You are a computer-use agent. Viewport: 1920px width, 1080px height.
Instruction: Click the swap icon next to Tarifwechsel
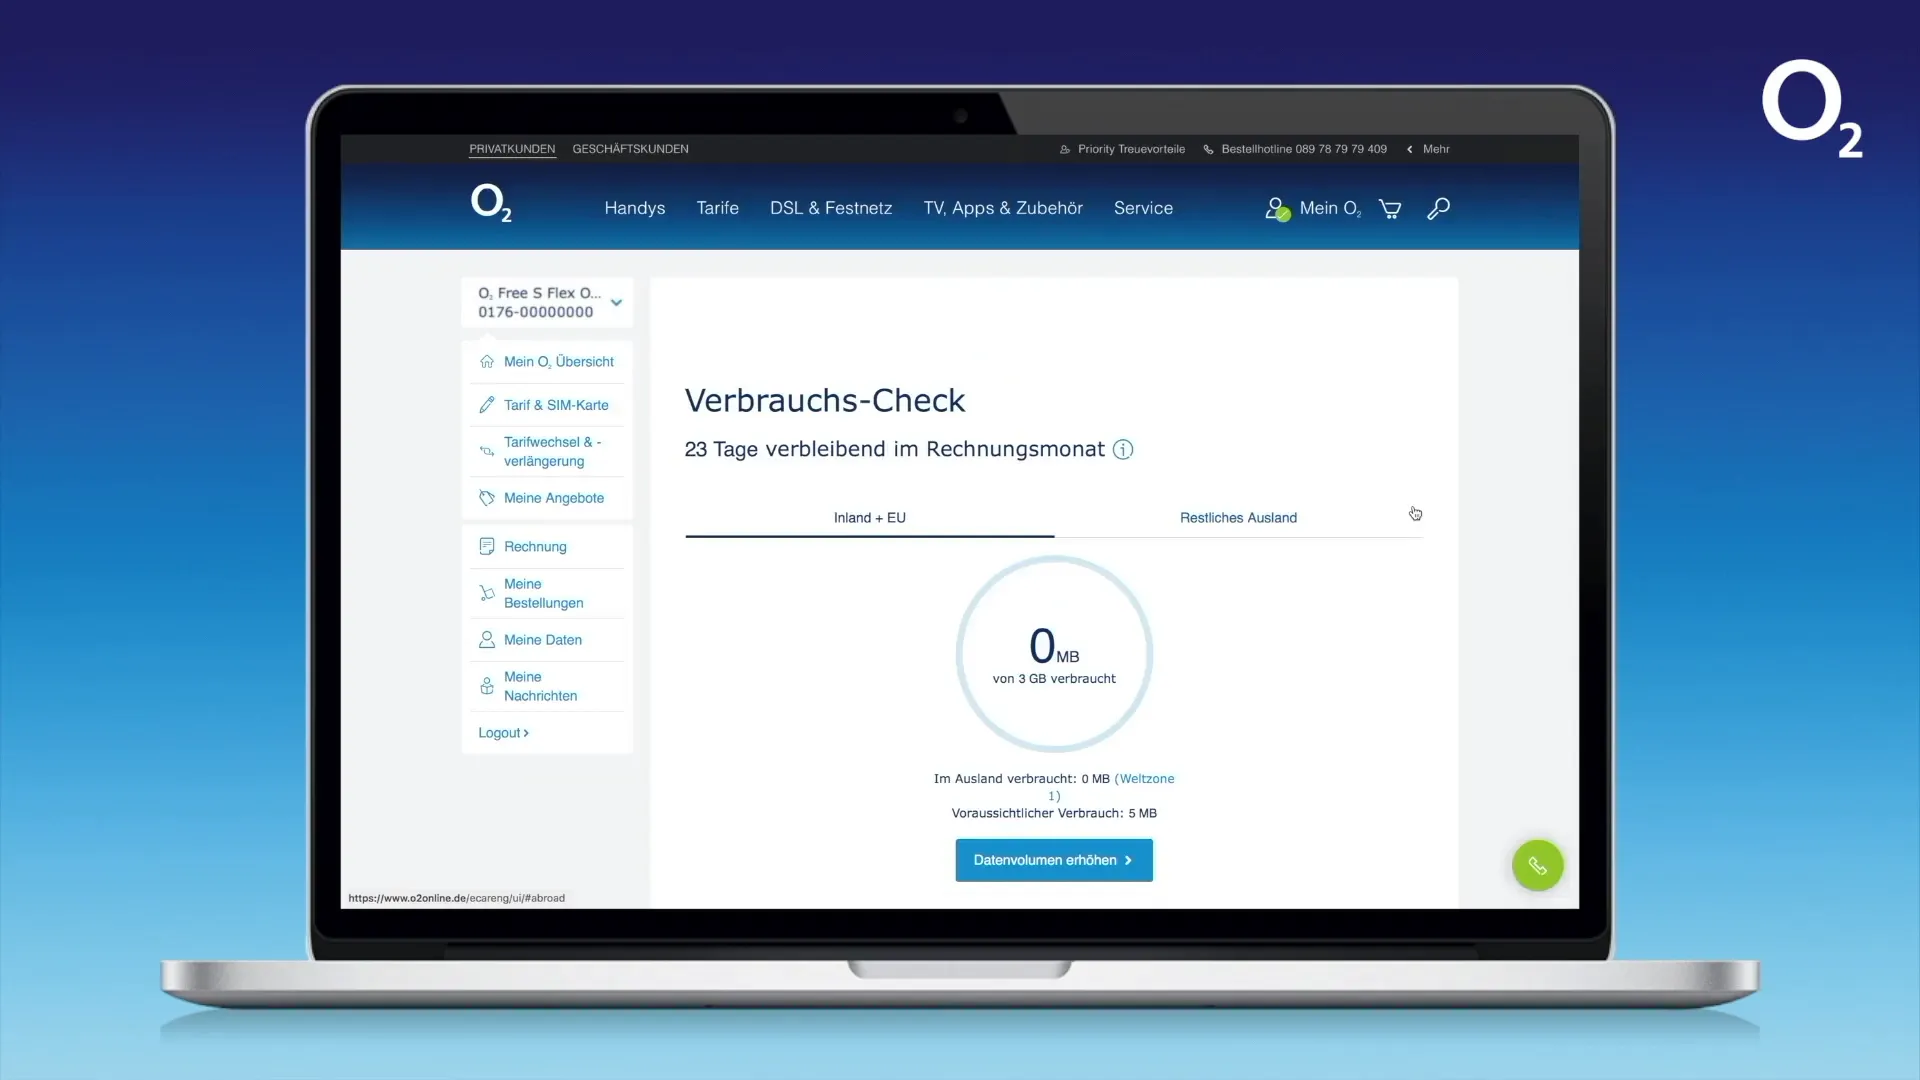487,451
